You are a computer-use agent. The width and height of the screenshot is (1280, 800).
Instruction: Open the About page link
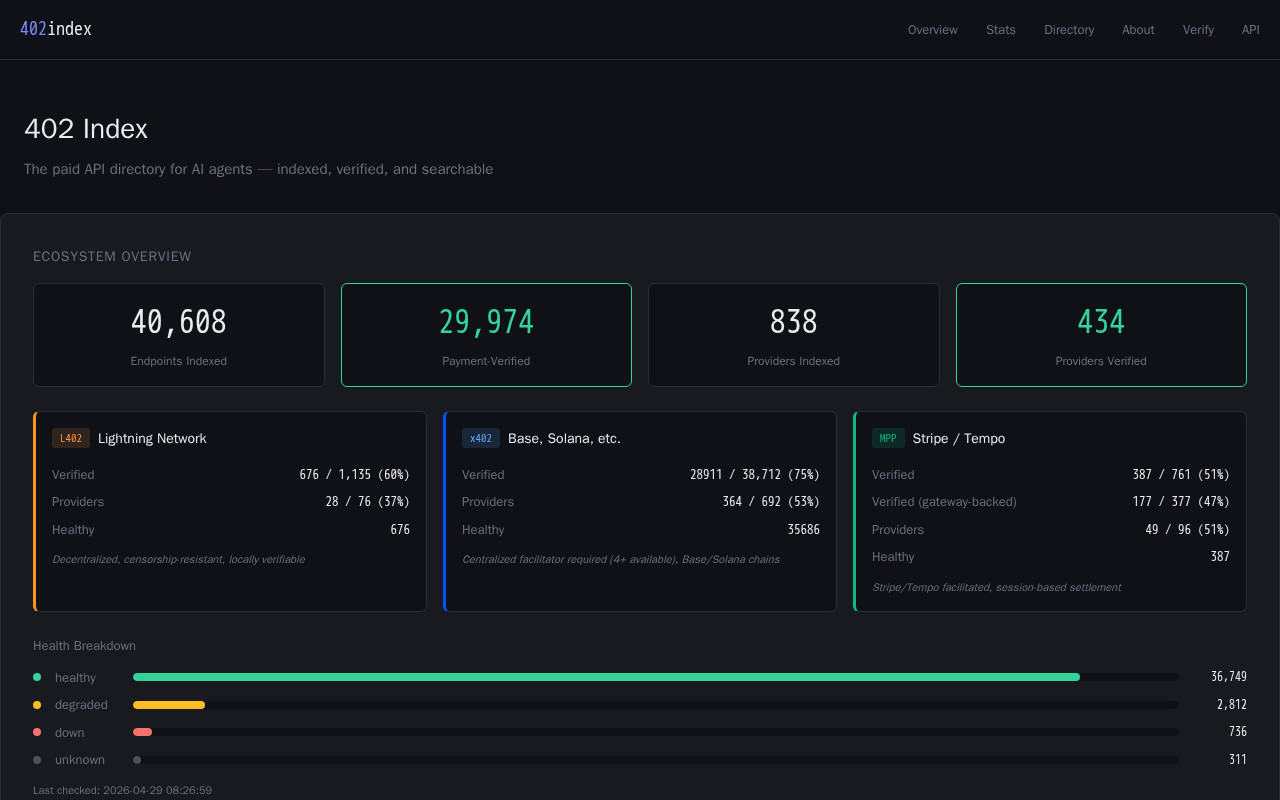(x=1138, y=30)
